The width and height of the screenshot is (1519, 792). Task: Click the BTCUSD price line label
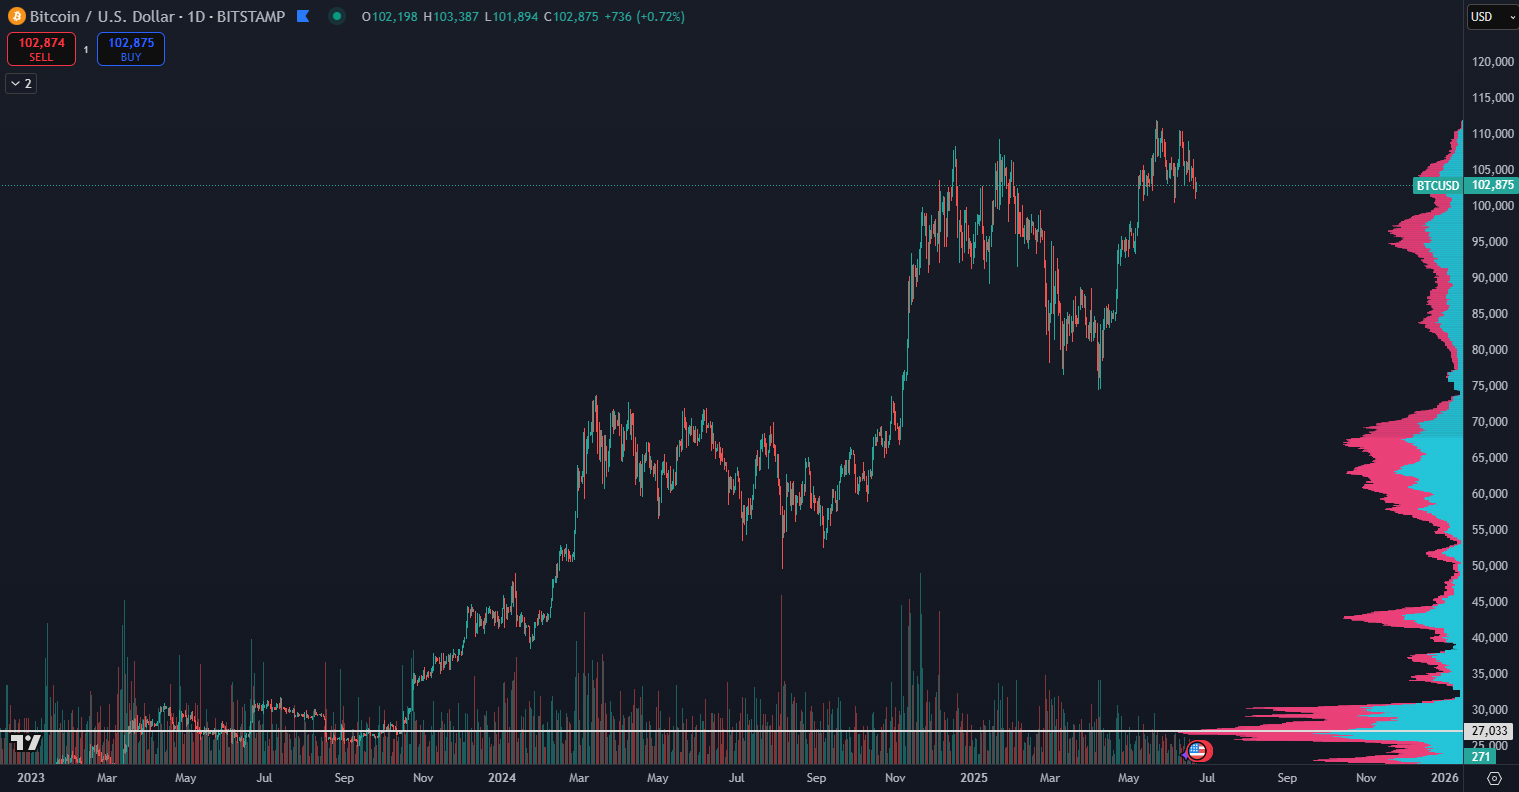coord(1437,185)
